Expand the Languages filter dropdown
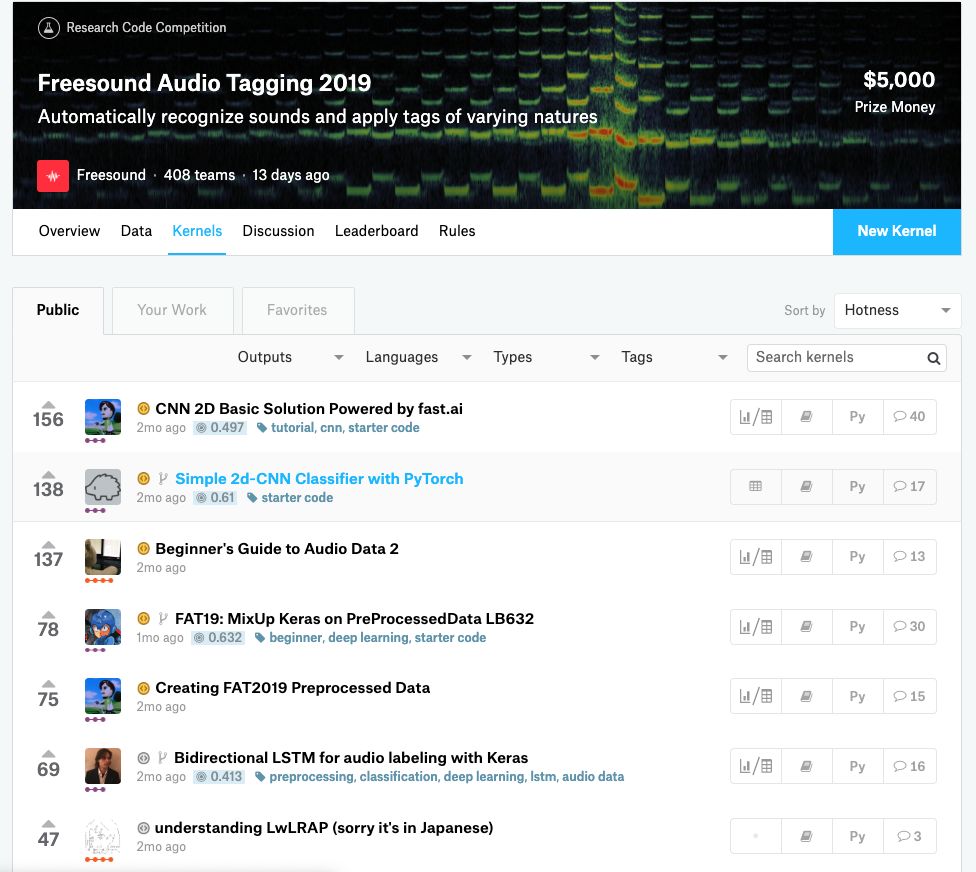Image resolution: width=976 pixels, height=872 pixels. coord(418,357)
